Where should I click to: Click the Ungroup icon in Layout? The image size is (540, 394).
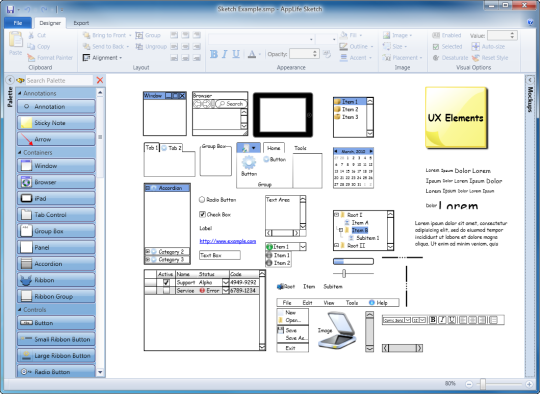tap(139, 46)
